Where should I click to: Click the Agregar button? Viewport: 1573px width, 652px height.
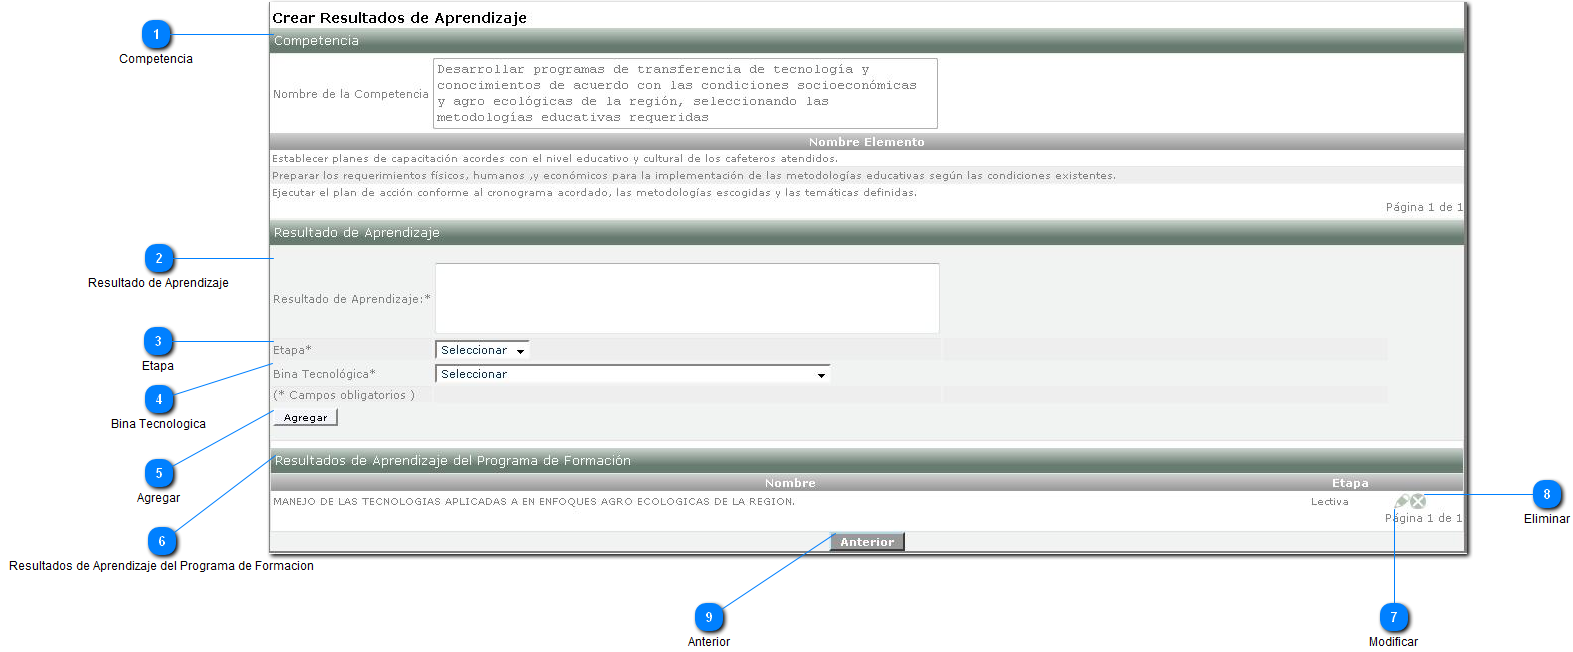pos(305,418)
